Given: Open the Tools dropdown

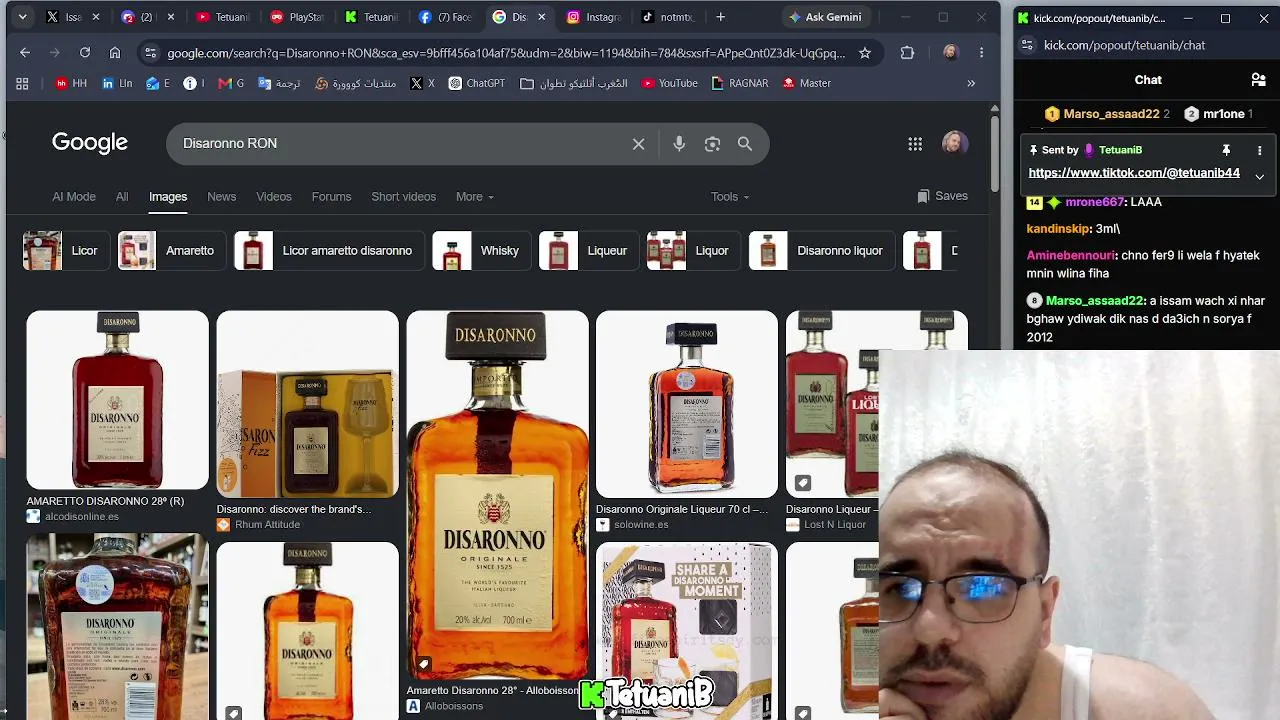Looking at the screenshot, I should pos(730,197).
